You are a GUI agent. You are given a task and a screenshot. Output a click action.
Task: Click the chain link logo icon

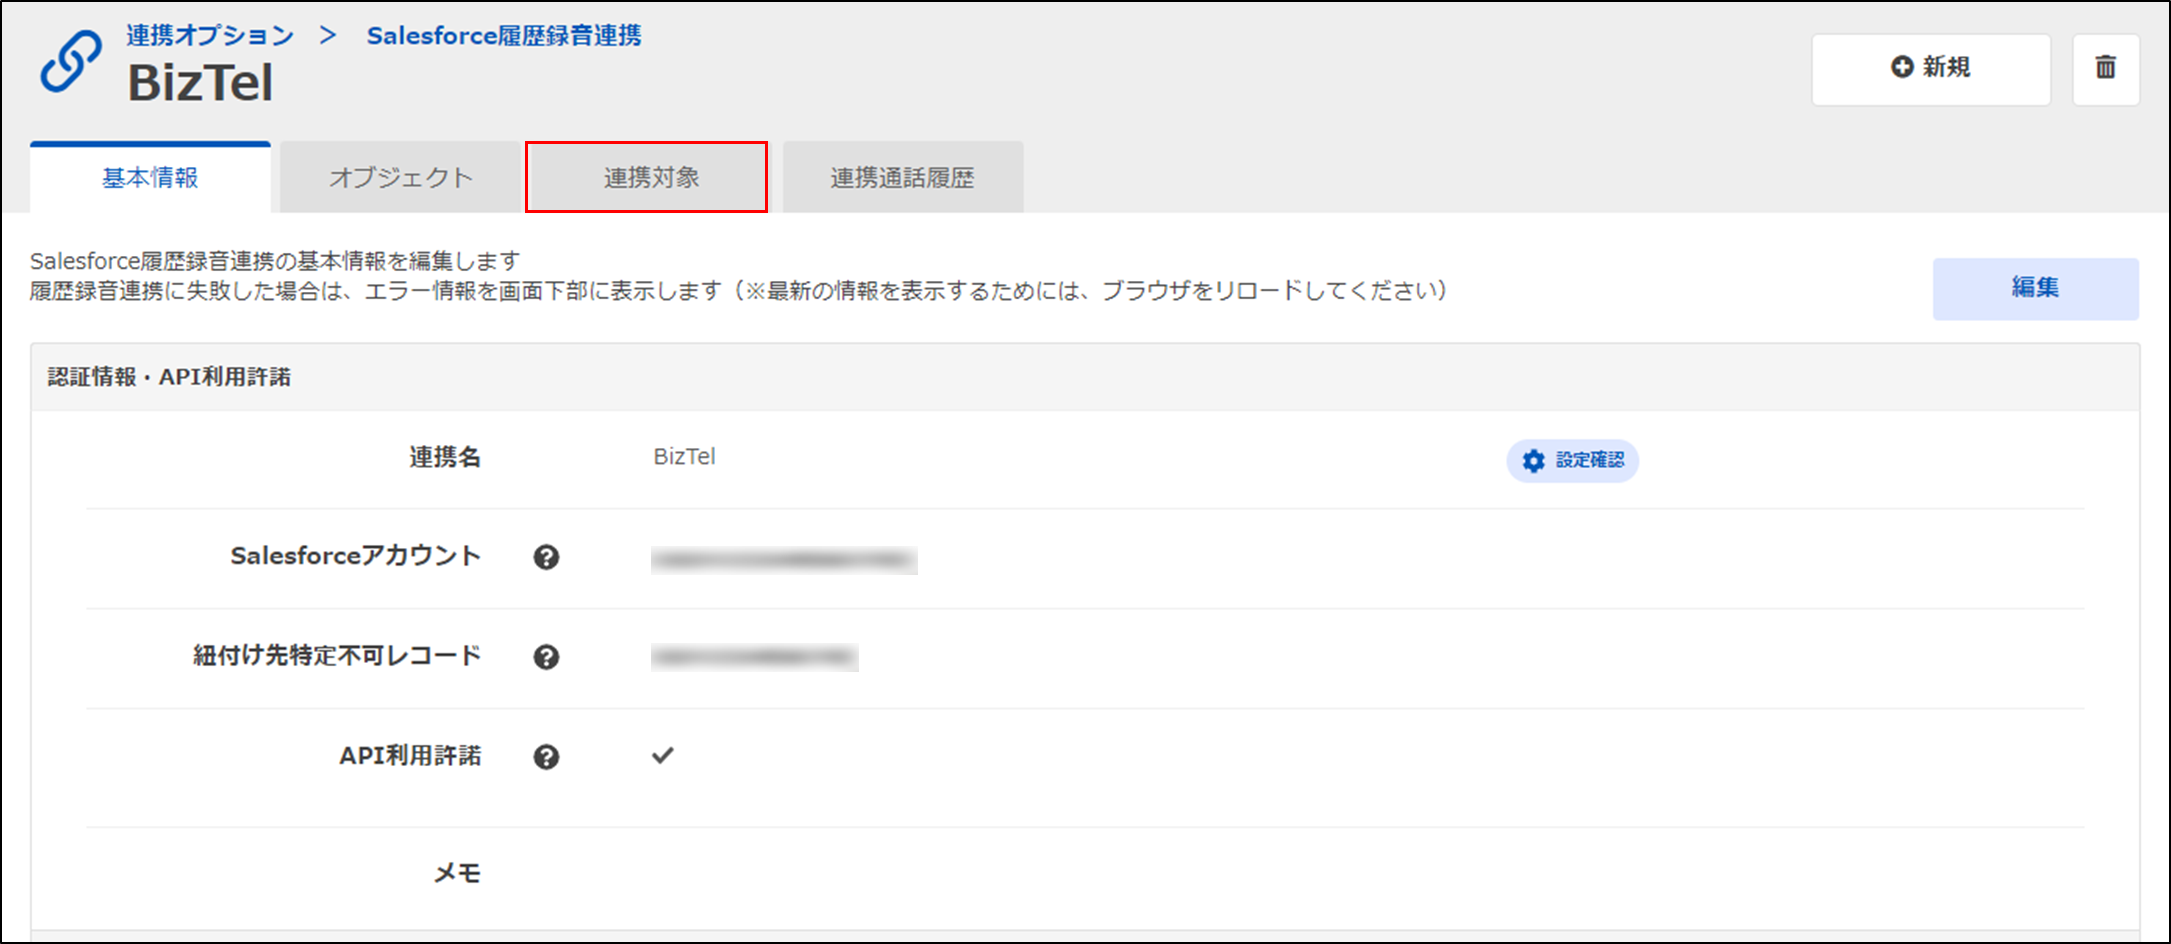(x=70, y=62)
